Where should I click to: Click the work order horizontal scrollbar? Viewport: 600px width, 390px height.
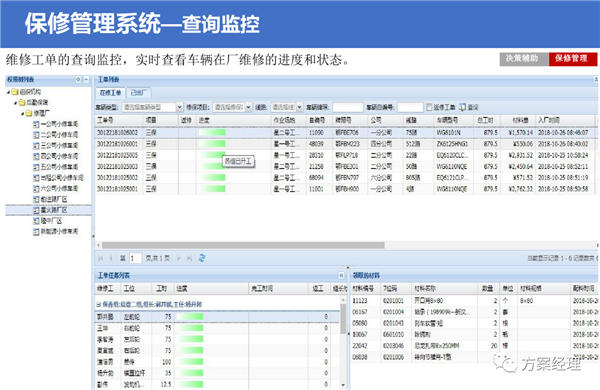(243, 245)
